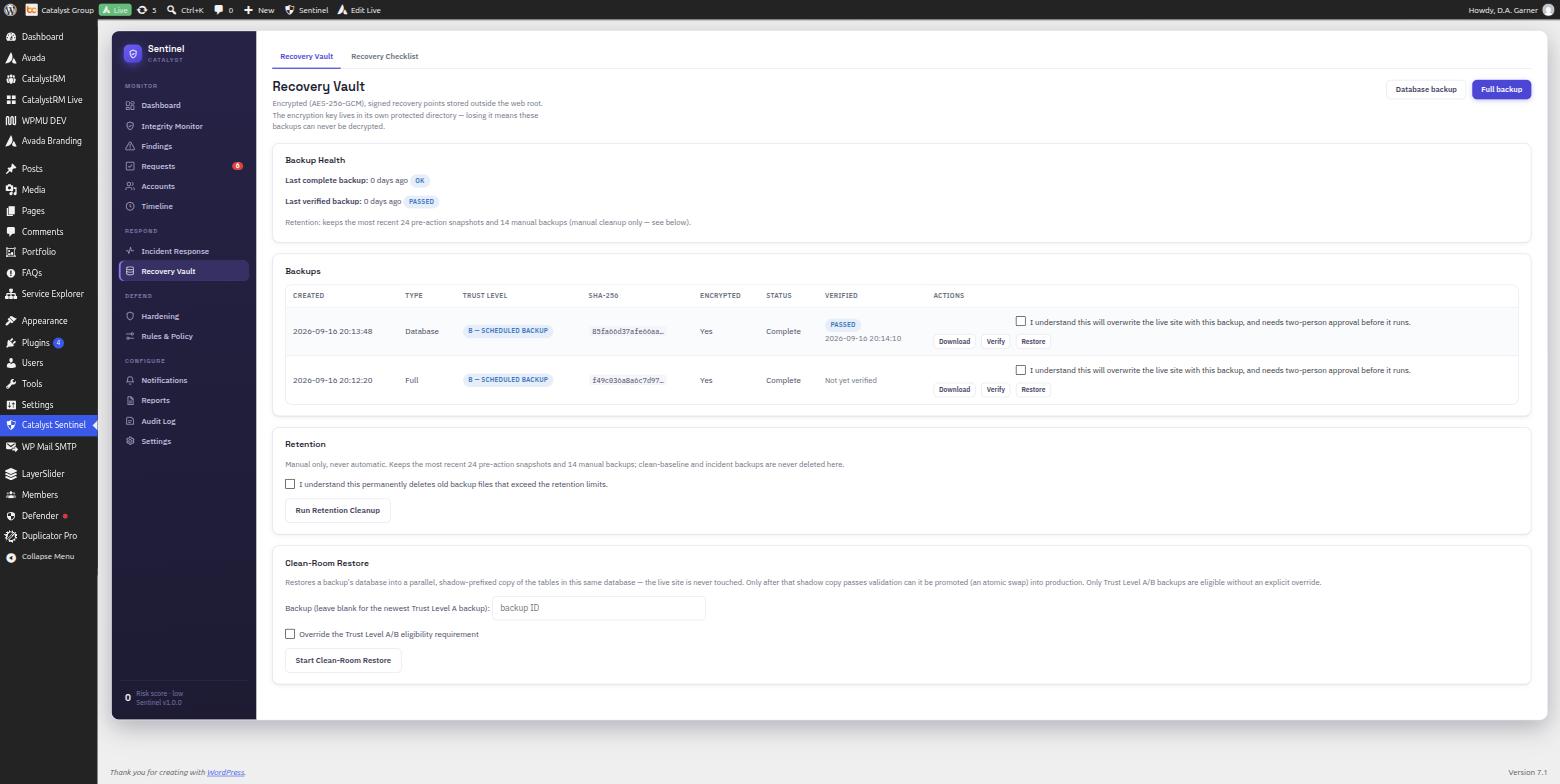Viewport: 1560px width, 784px height.
Task: Open the Sentinel dashboard icon in sidebar
Action: 130,105
